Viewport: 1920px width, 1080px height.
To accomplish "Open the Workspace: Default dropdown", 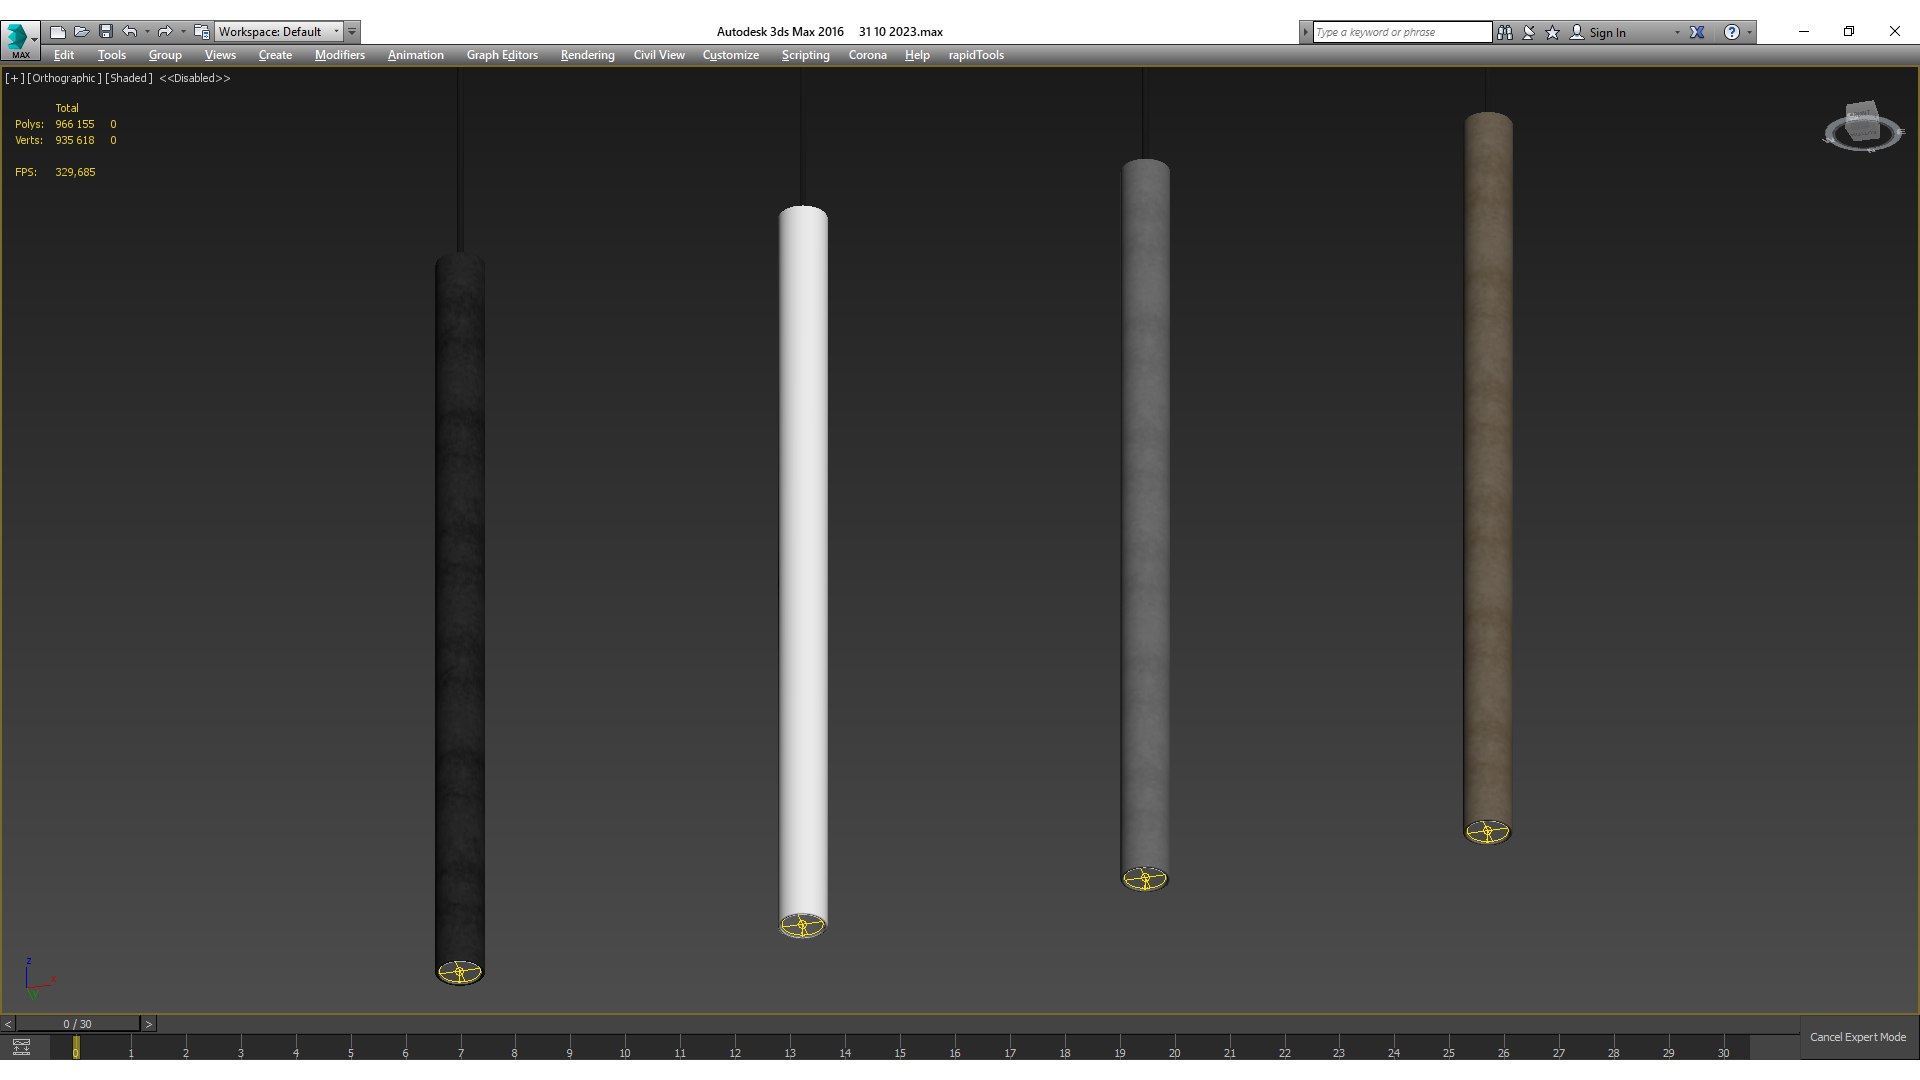I will click(279, 32).
